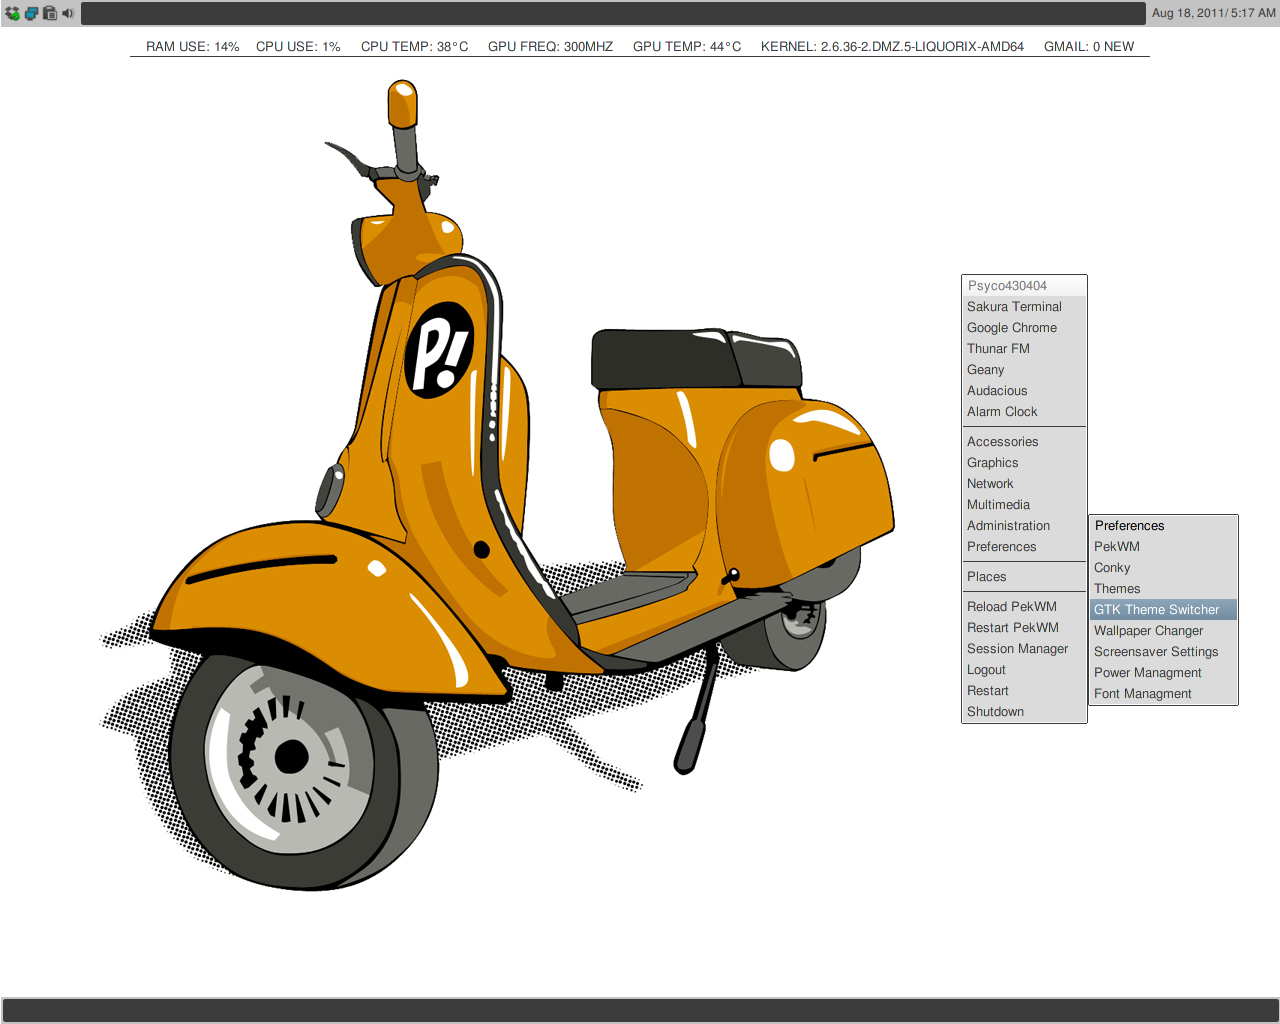Expand Conky in Preferences submenu
The height and width of the screenshot is (1024, 1280).
coord(1163,568)
